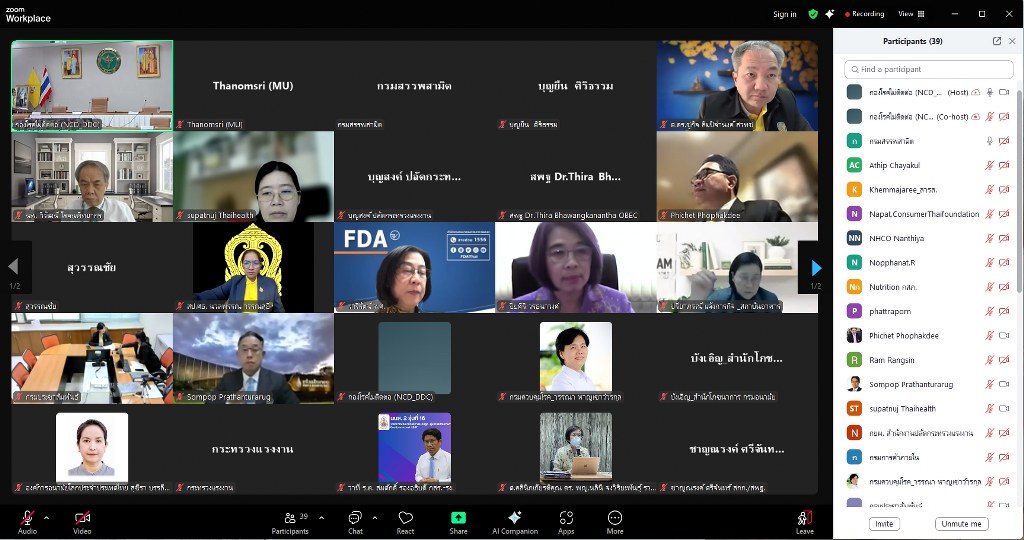Open the Chat options caret
The height and width of the screenshot is (540, 1024).
pyautogui.click(x=375, y=518)
